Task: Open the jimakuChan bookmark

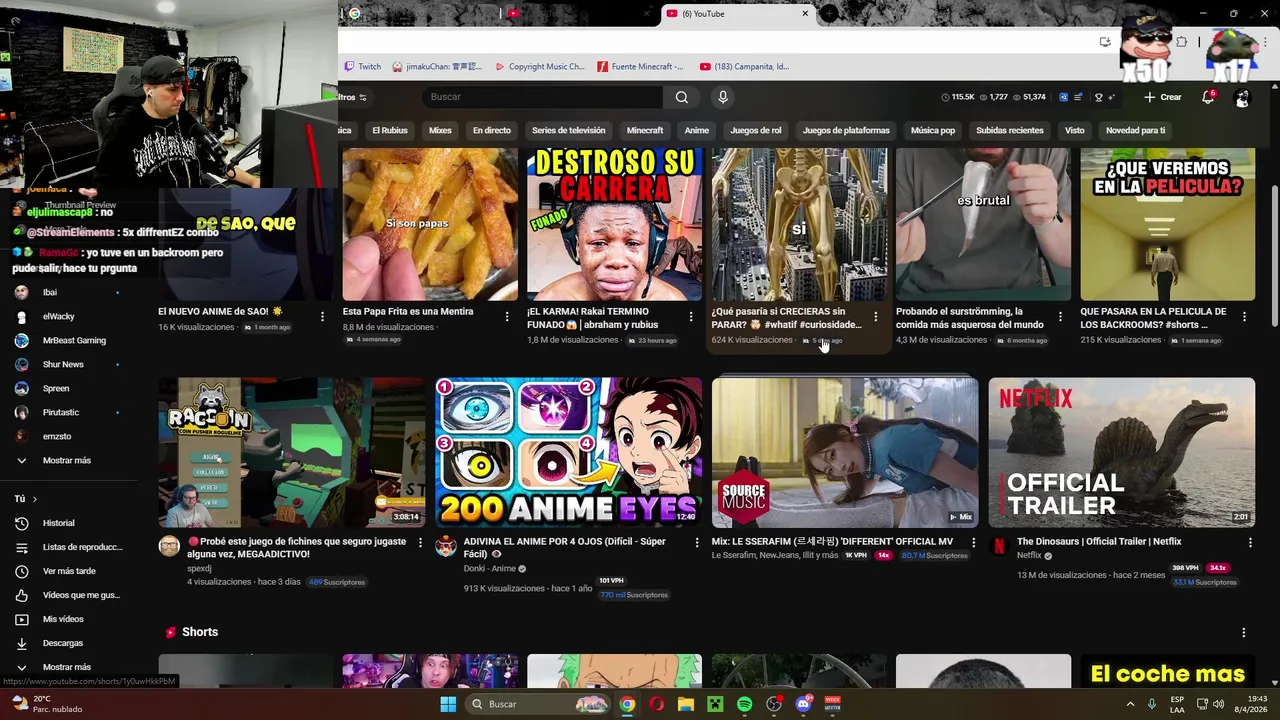Action: point(438,67)
